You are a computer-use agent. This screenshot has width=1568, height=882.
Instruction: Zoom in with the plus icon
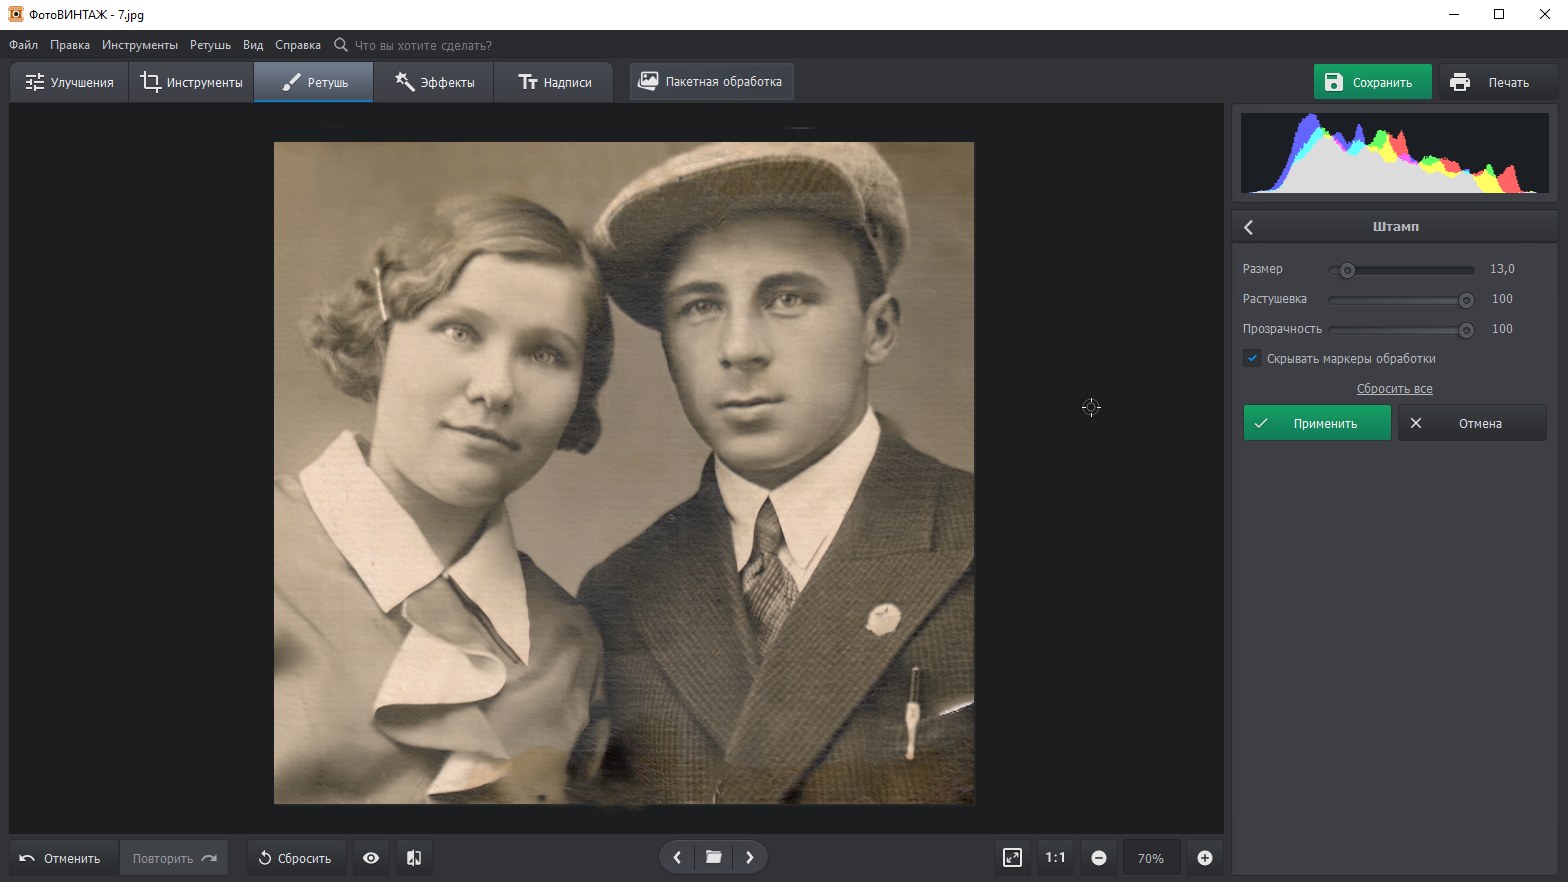[1205, 858]
